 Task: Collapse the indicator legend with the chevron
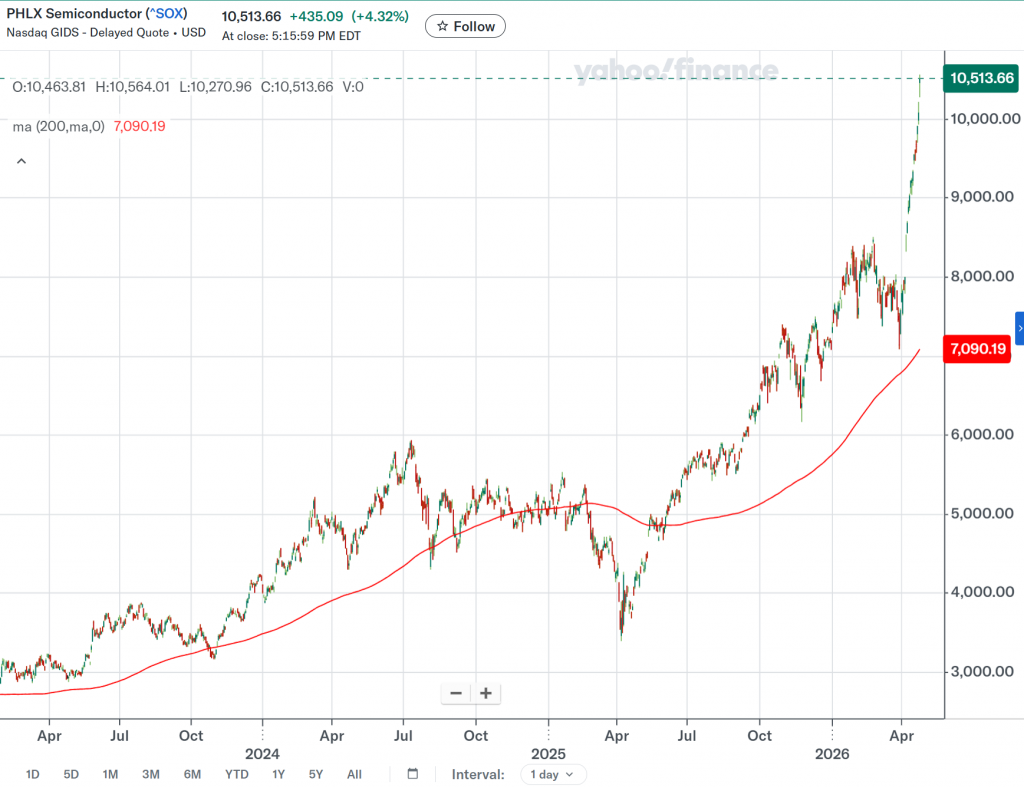pyautogui.click(x=21, y=160)
